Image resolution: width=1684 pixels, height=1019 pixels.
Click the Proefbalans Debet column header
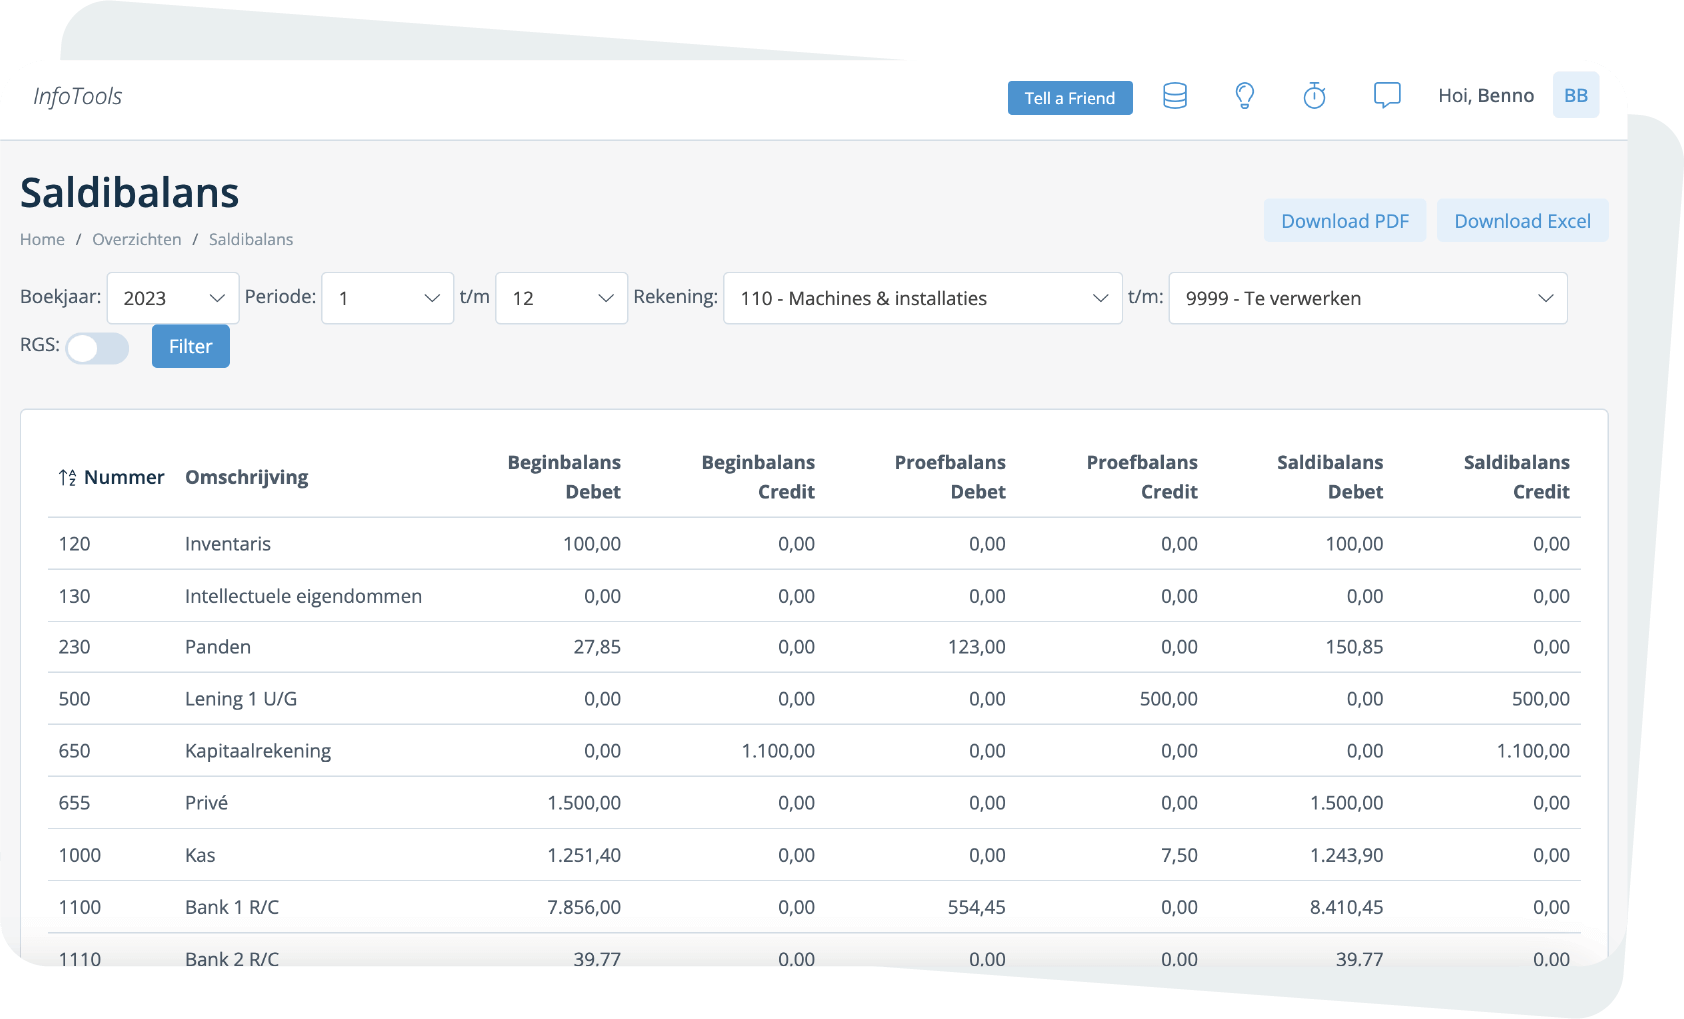click(x=950, y=477)
